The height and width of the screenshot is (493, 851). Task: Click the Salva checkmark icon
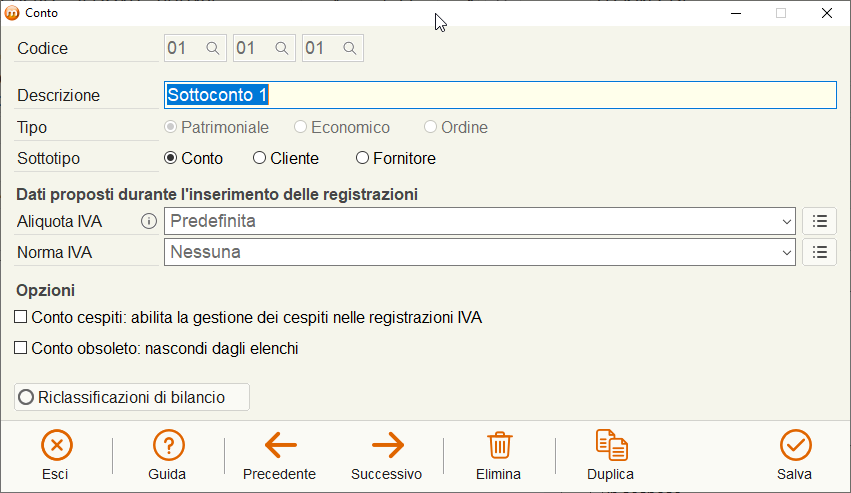[796, 445]
